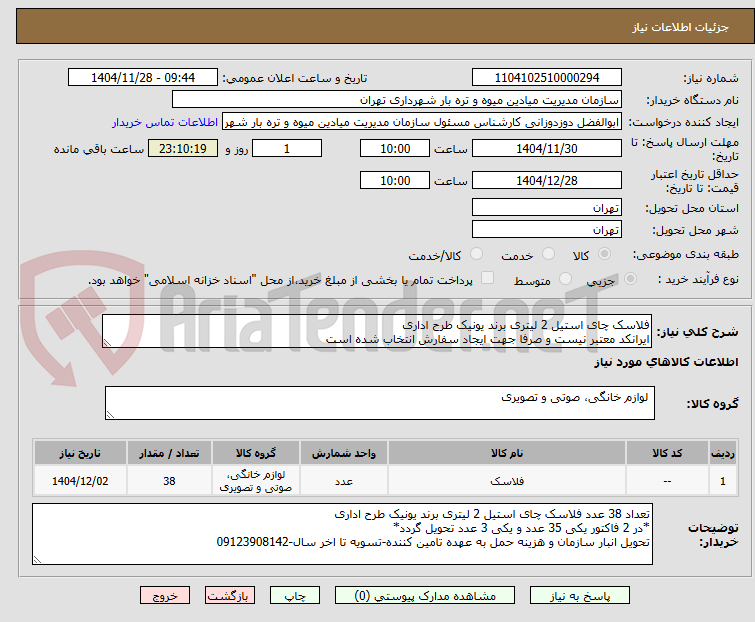Image resolution: width=755 pixels, height=622 pixels.
Task: Click the نام دستگاه خریدار field
Action: pyautogui.click(x=397, y=100)
